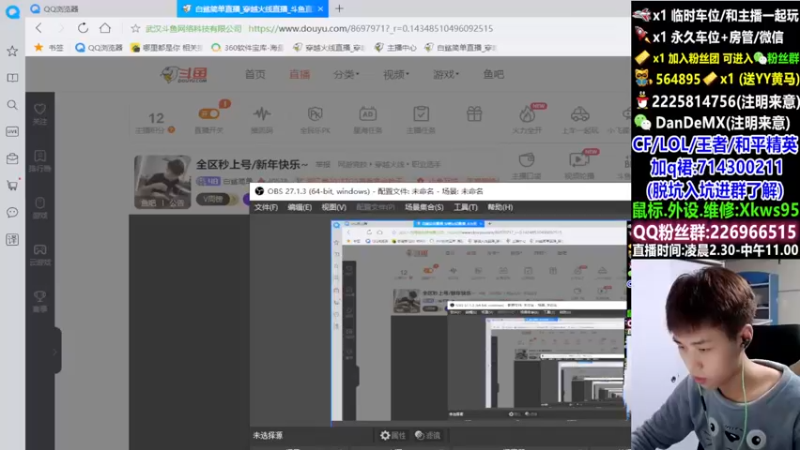The image size is (800, 450).
Task: Click the 举报 report link beside stream title
Action: tap(323, 165)
